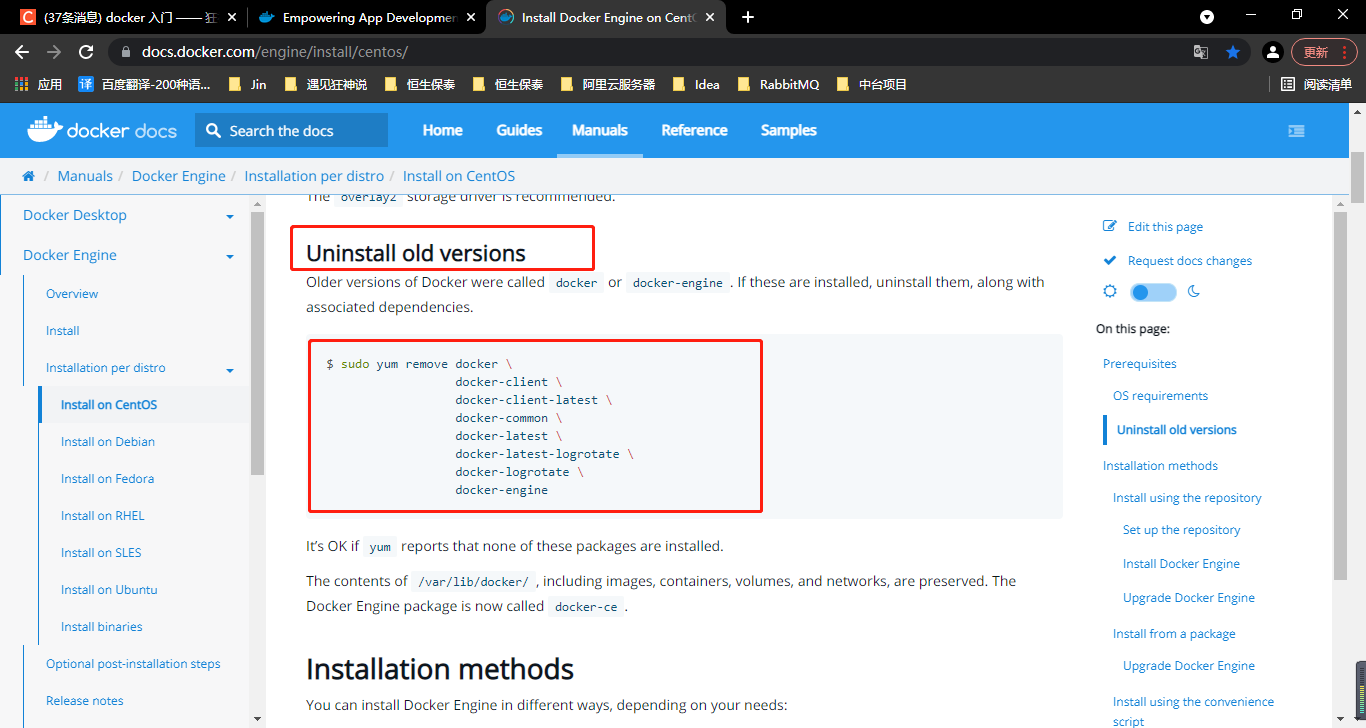Open the 百度翻译 bookmark
The image size is (1366, 728).
(144, 85)
